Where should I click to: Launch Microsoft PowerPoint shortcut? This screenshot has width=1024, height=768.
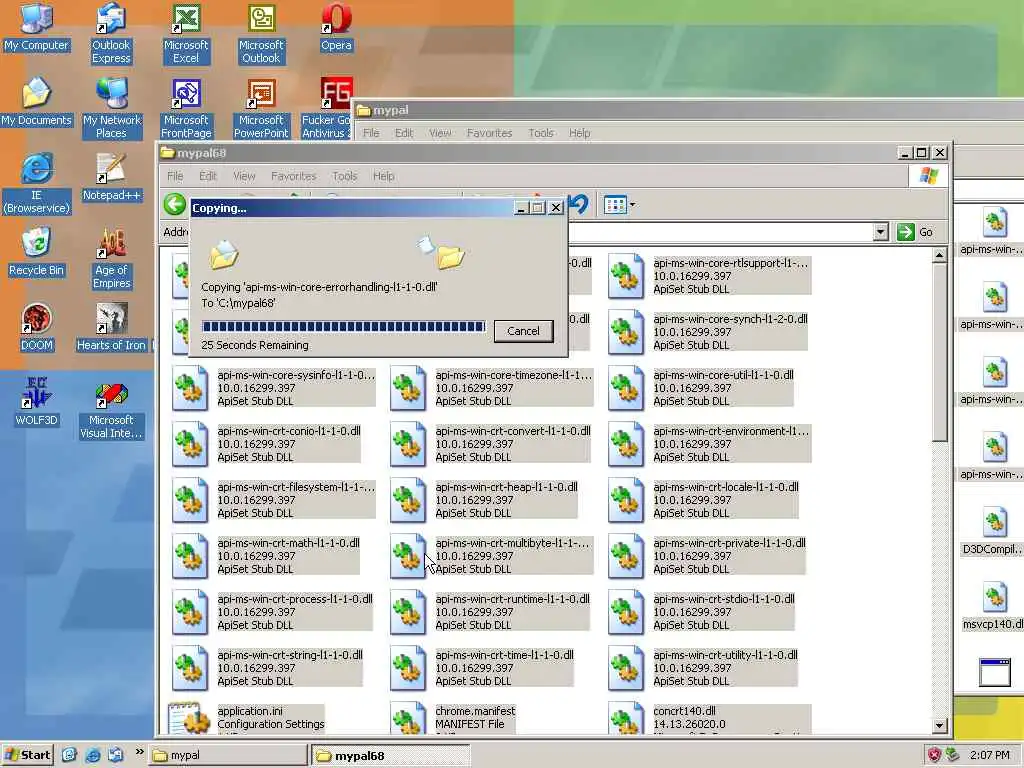point(261,108)
